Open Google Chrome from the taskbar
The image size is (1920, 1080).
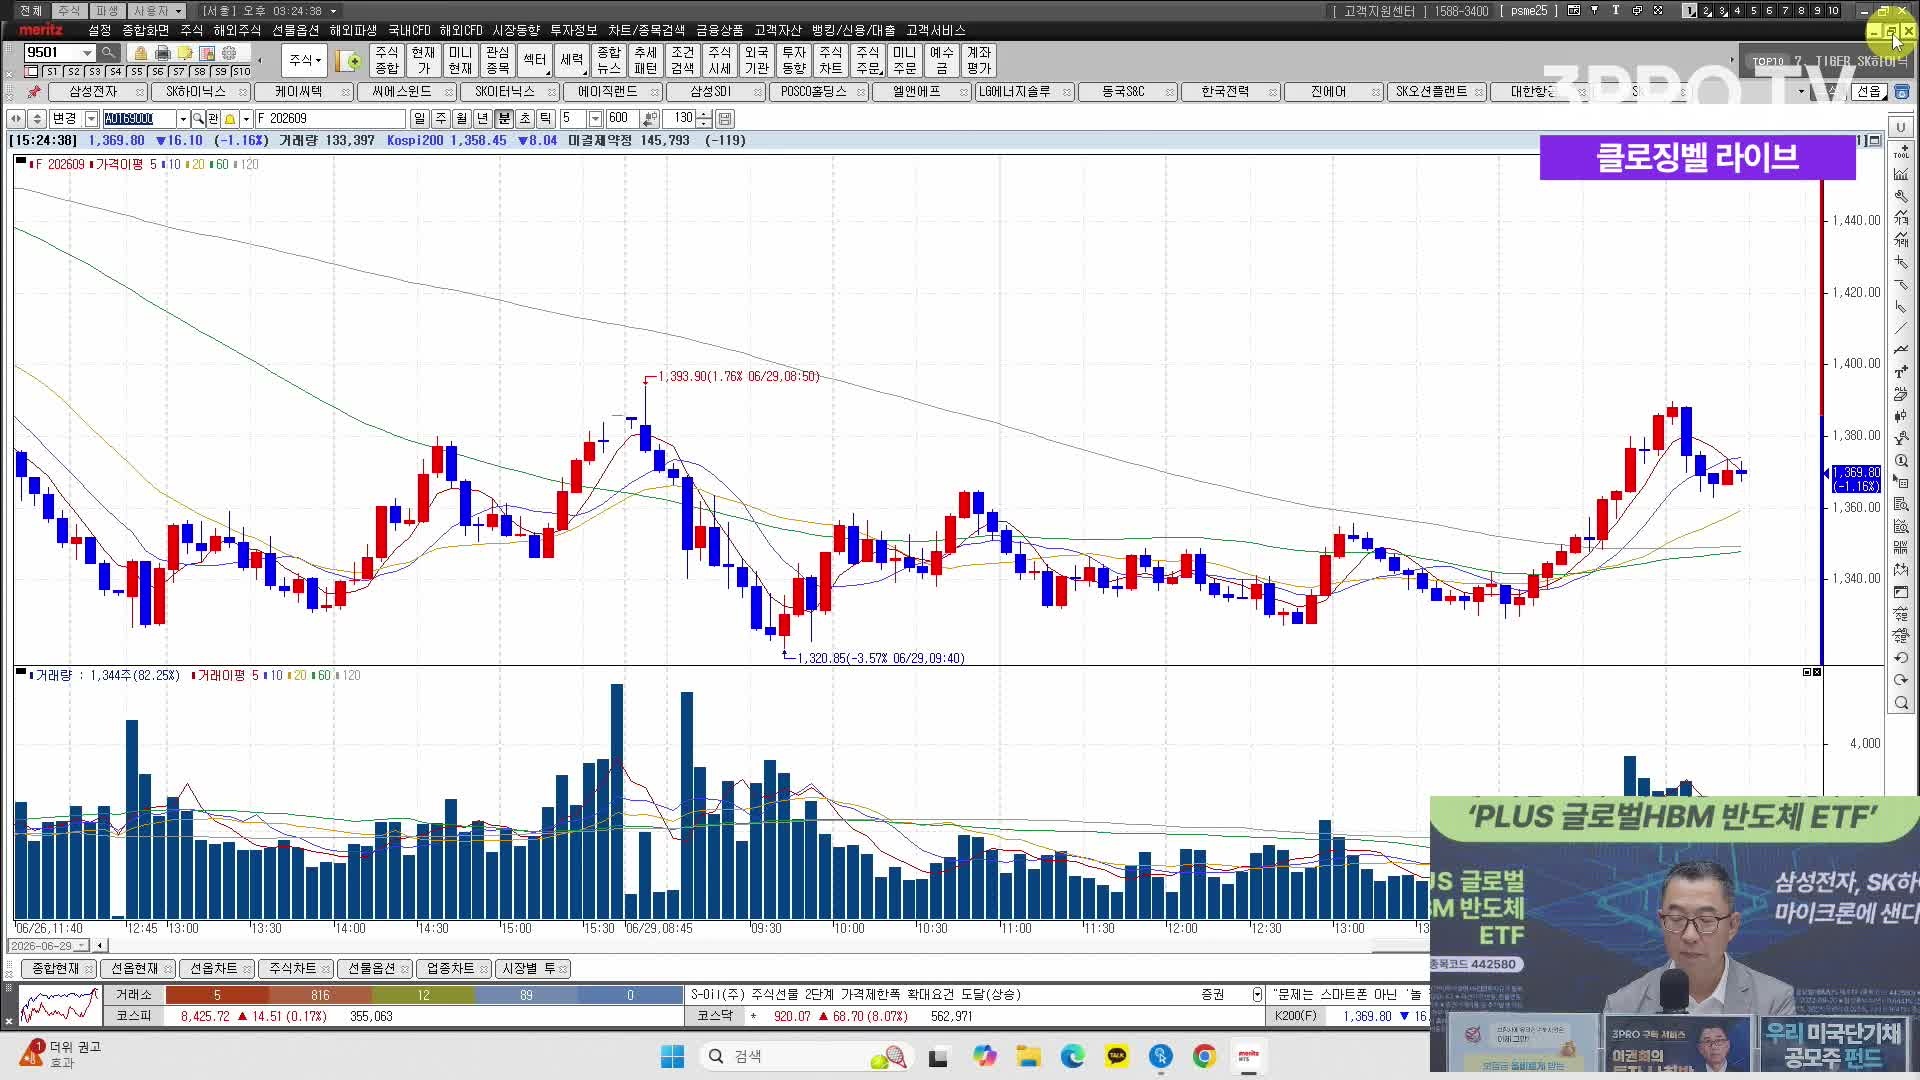pos(1204,1056)
